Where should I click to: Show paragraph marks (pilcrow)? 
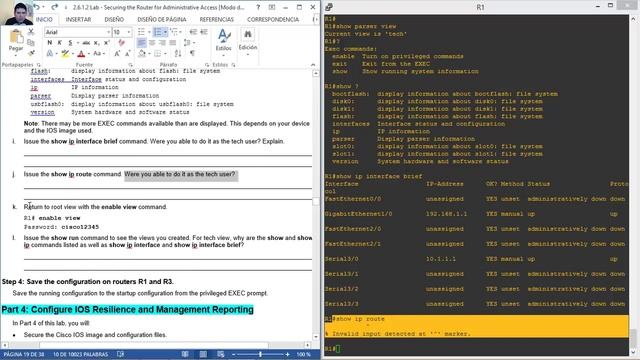pyautogui.click(x=192, y=53)
